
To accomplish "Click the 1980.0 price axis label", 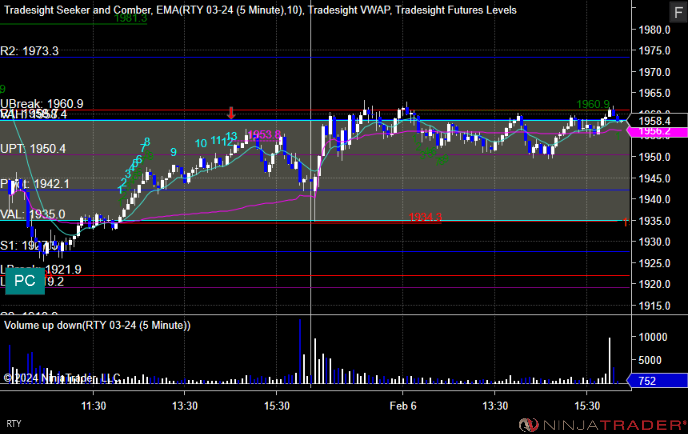I will (x=654, y=30).
